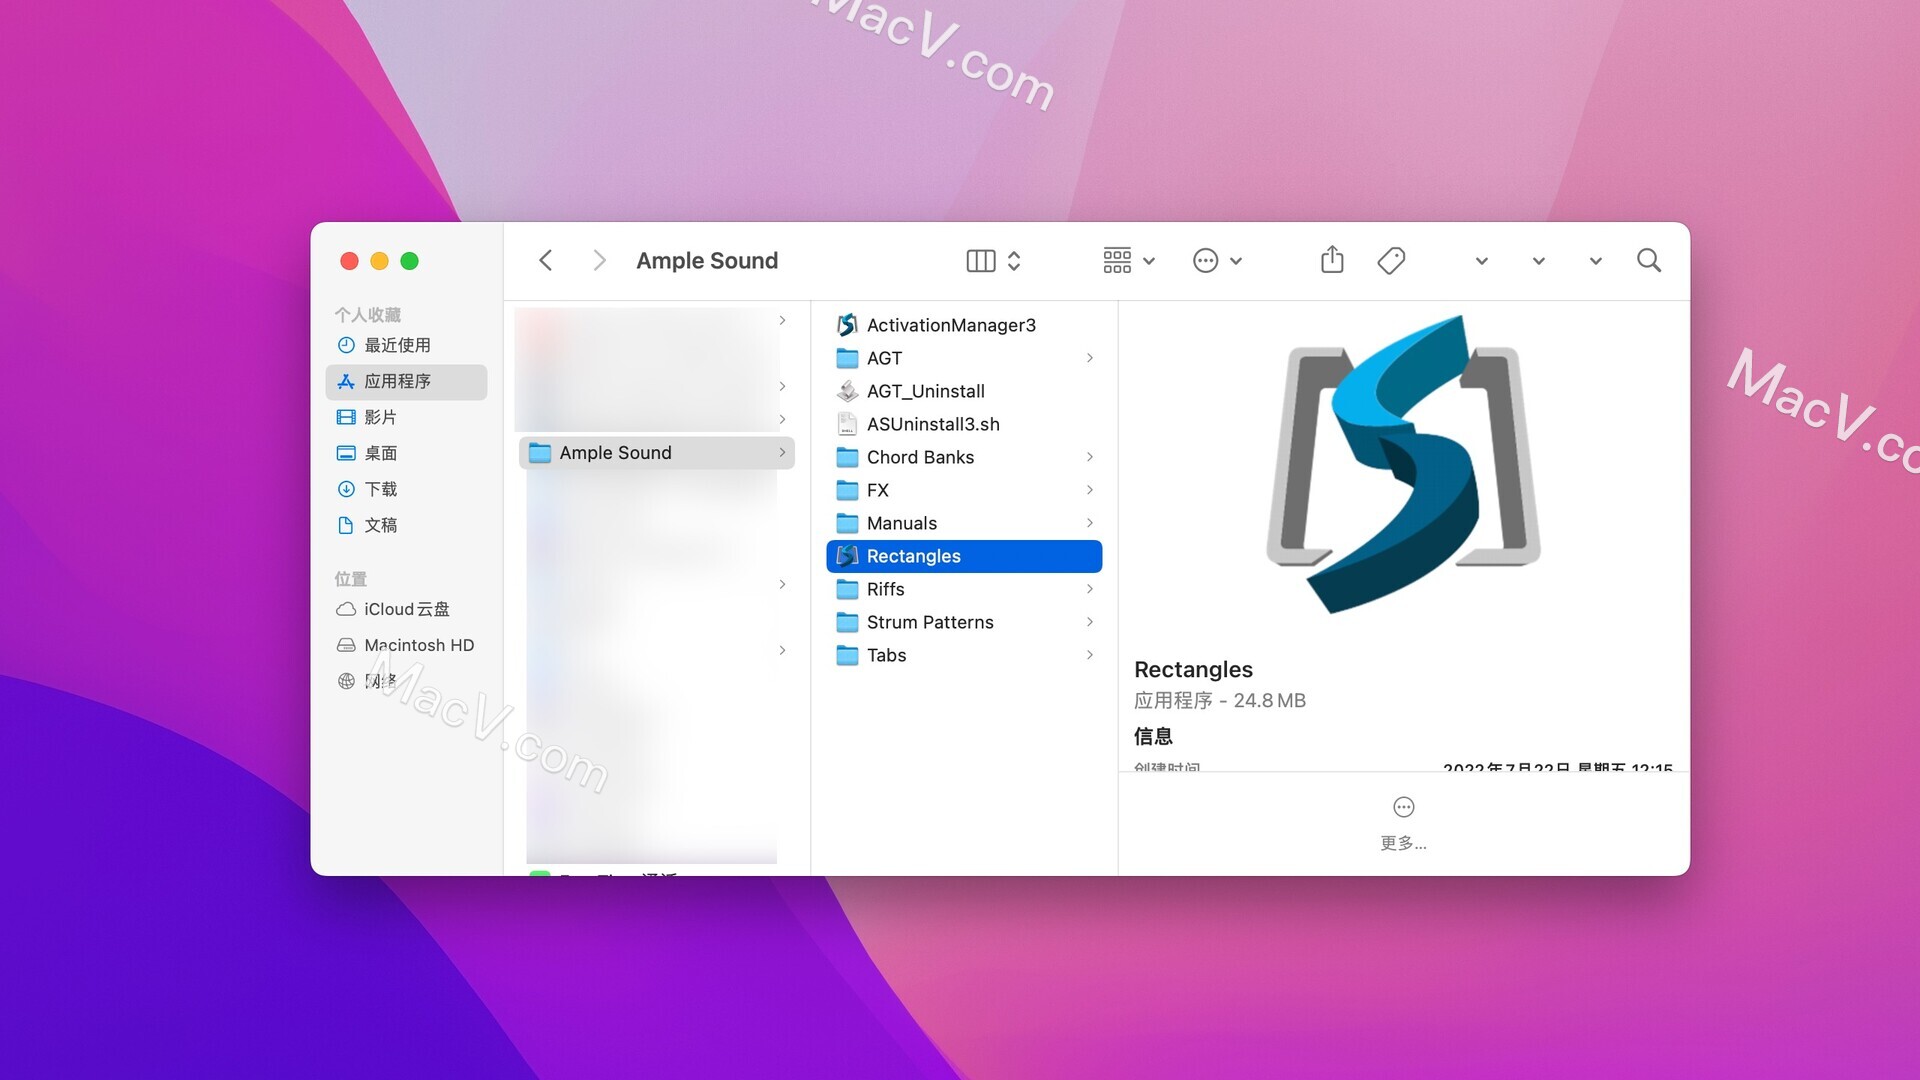Click the FX folder icon
This screenshot has height=1080, width=1920.
pos(847,490)
